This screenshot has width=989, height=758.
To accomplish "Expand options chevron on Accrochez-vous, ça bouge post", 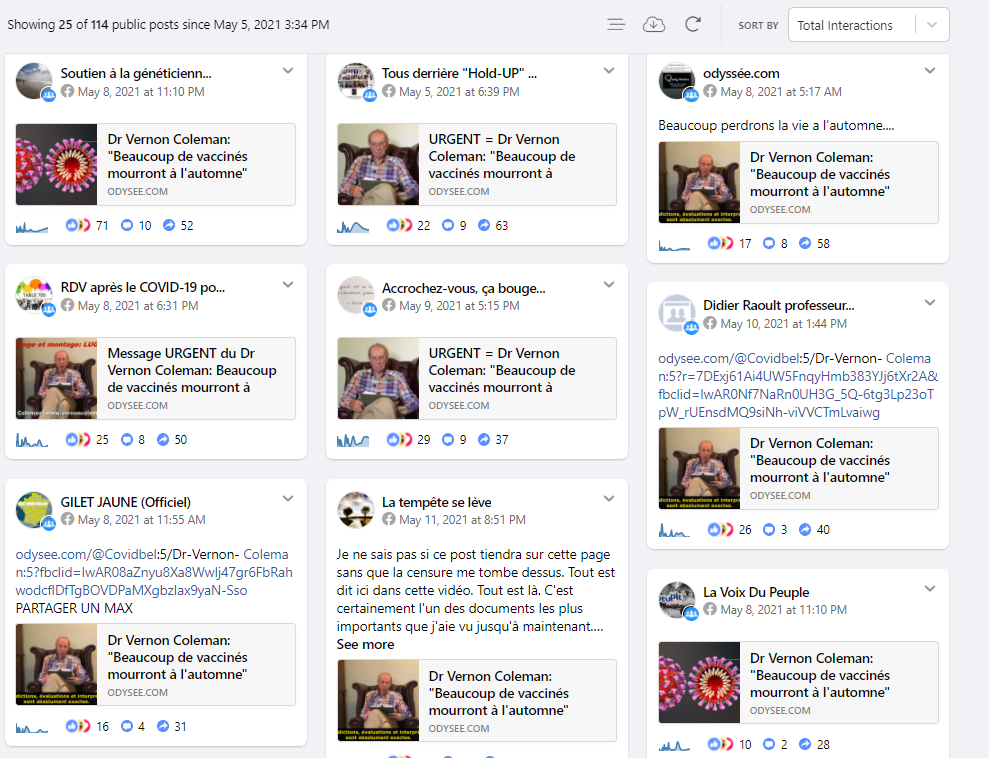I will pyautogui.click(x=609, y=284).
